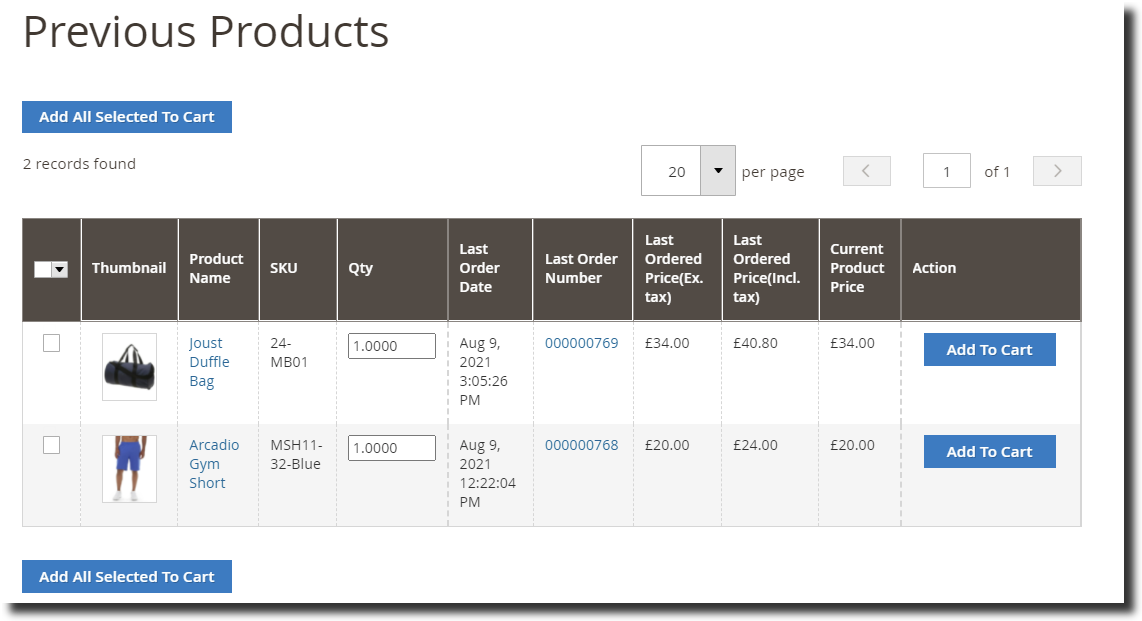Go to the next page arrow

[x=1056, y=171]
